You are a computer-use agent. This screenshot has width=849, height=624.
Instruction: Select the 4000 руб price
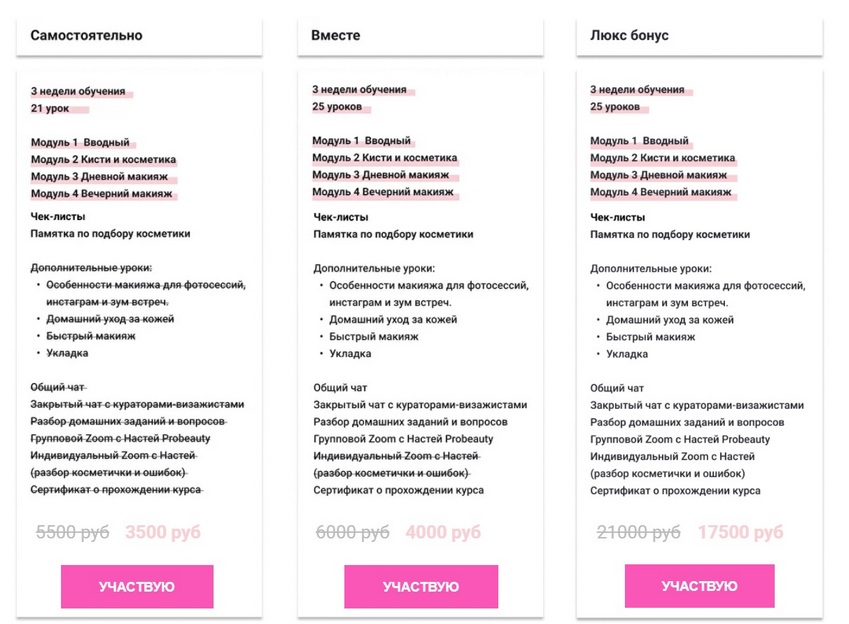[443, 533]
